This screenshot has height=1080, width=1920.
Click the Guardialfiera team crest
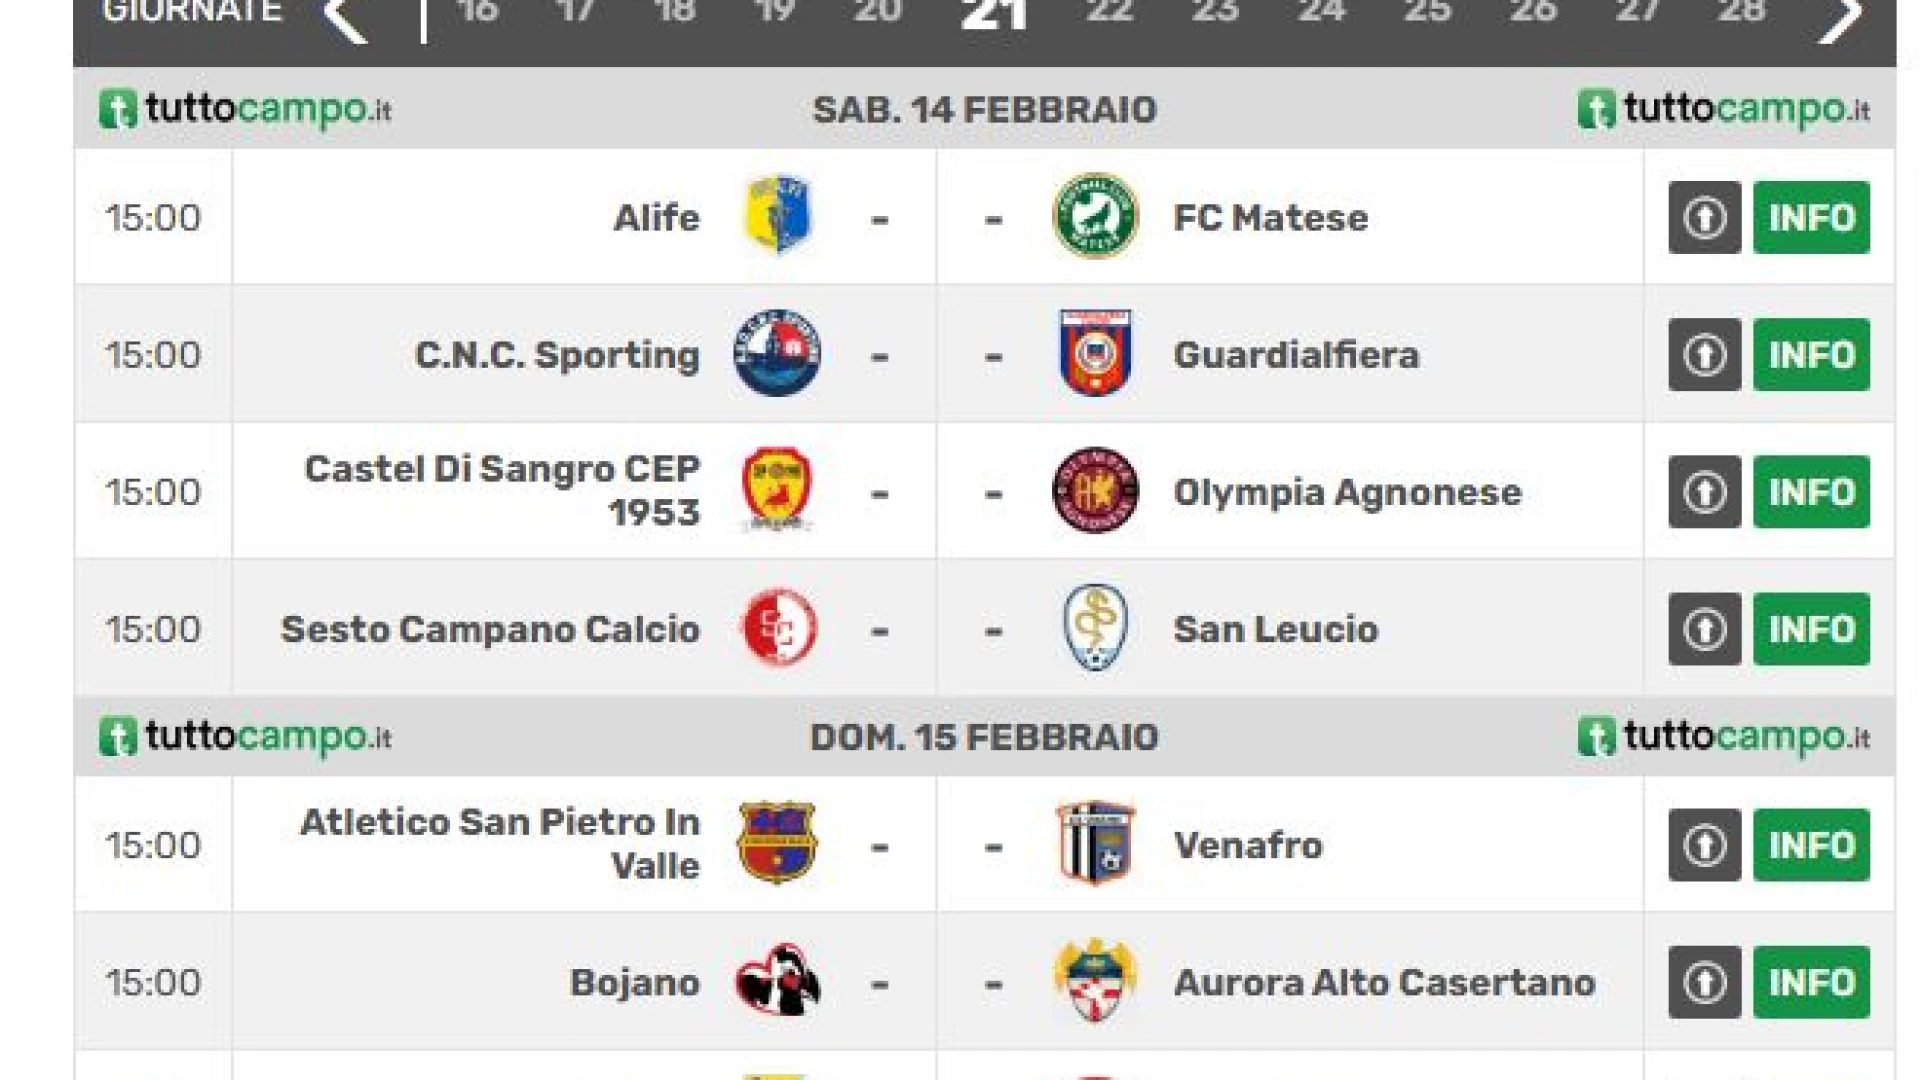pos(1095,354)
